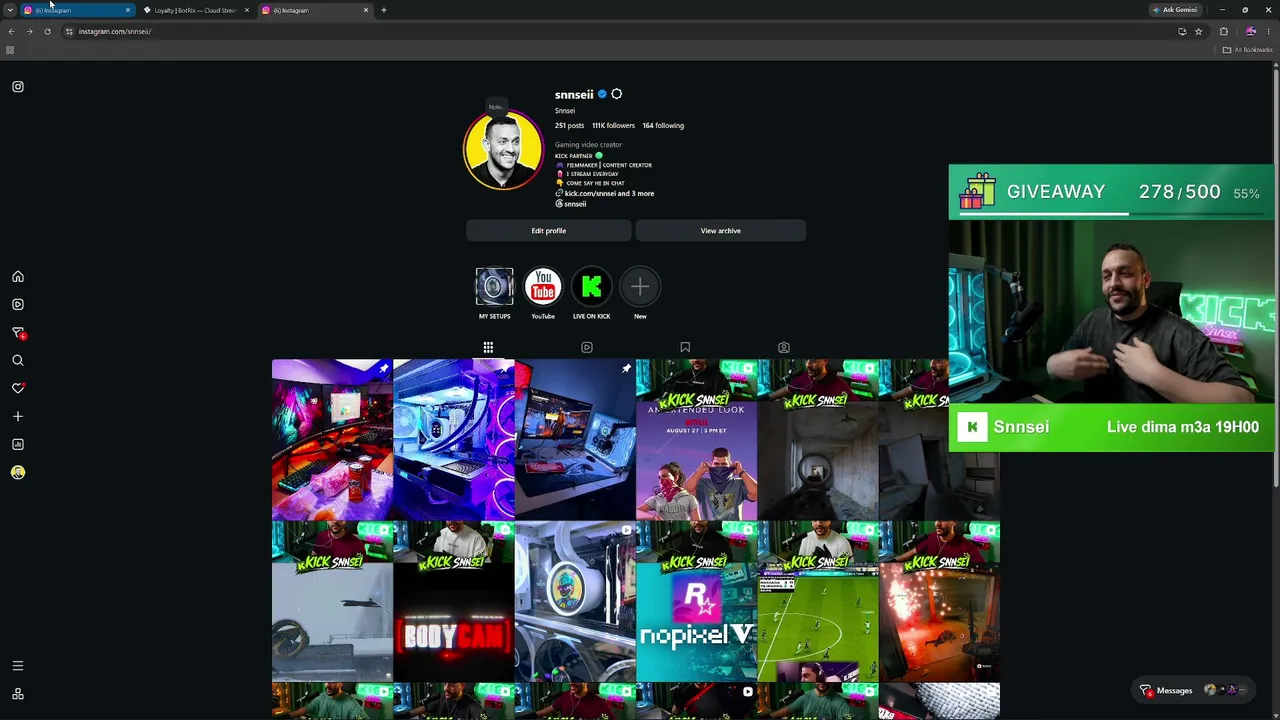Viewport: 1280px width, 720px height.
Task: Open the bookmarks bar apps grid icon
Action: [10, 50]
